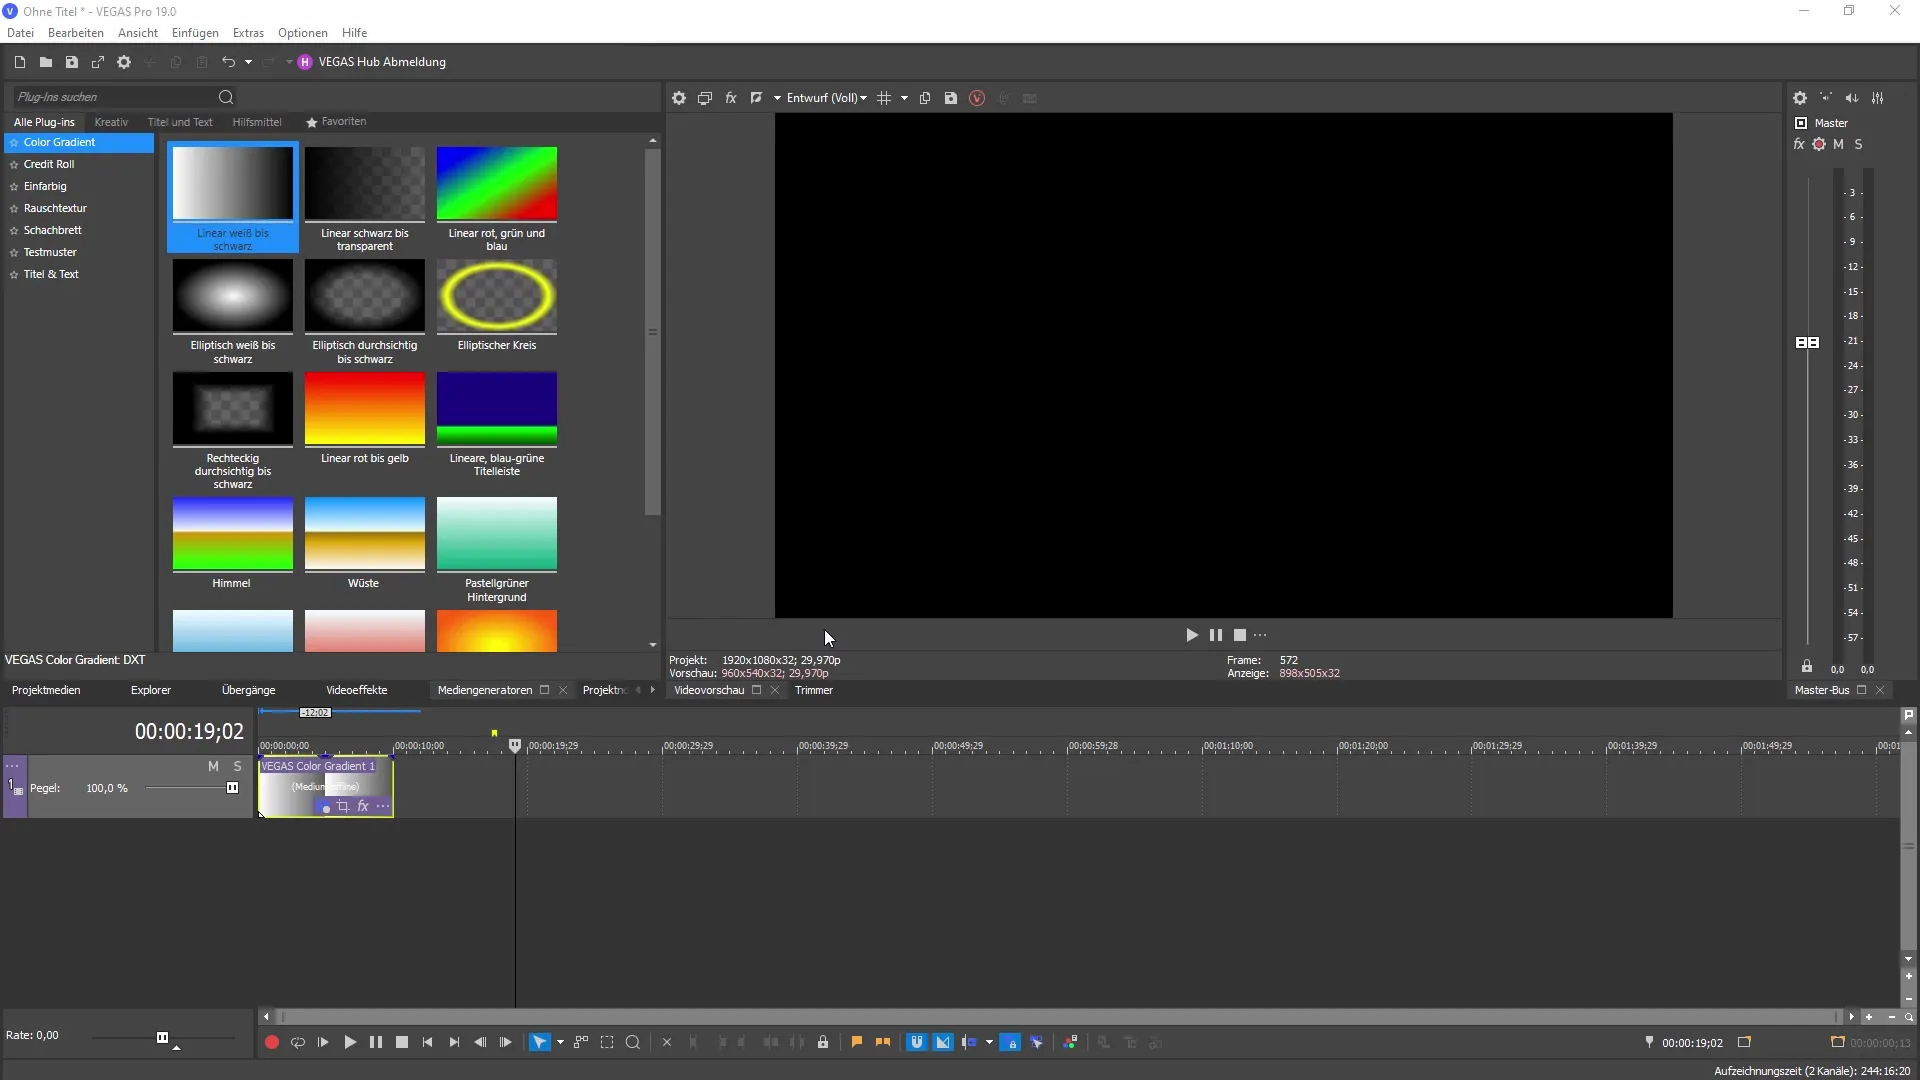
Task: Click the Wüste color gradient thumbnail
Action: point(363,534)
